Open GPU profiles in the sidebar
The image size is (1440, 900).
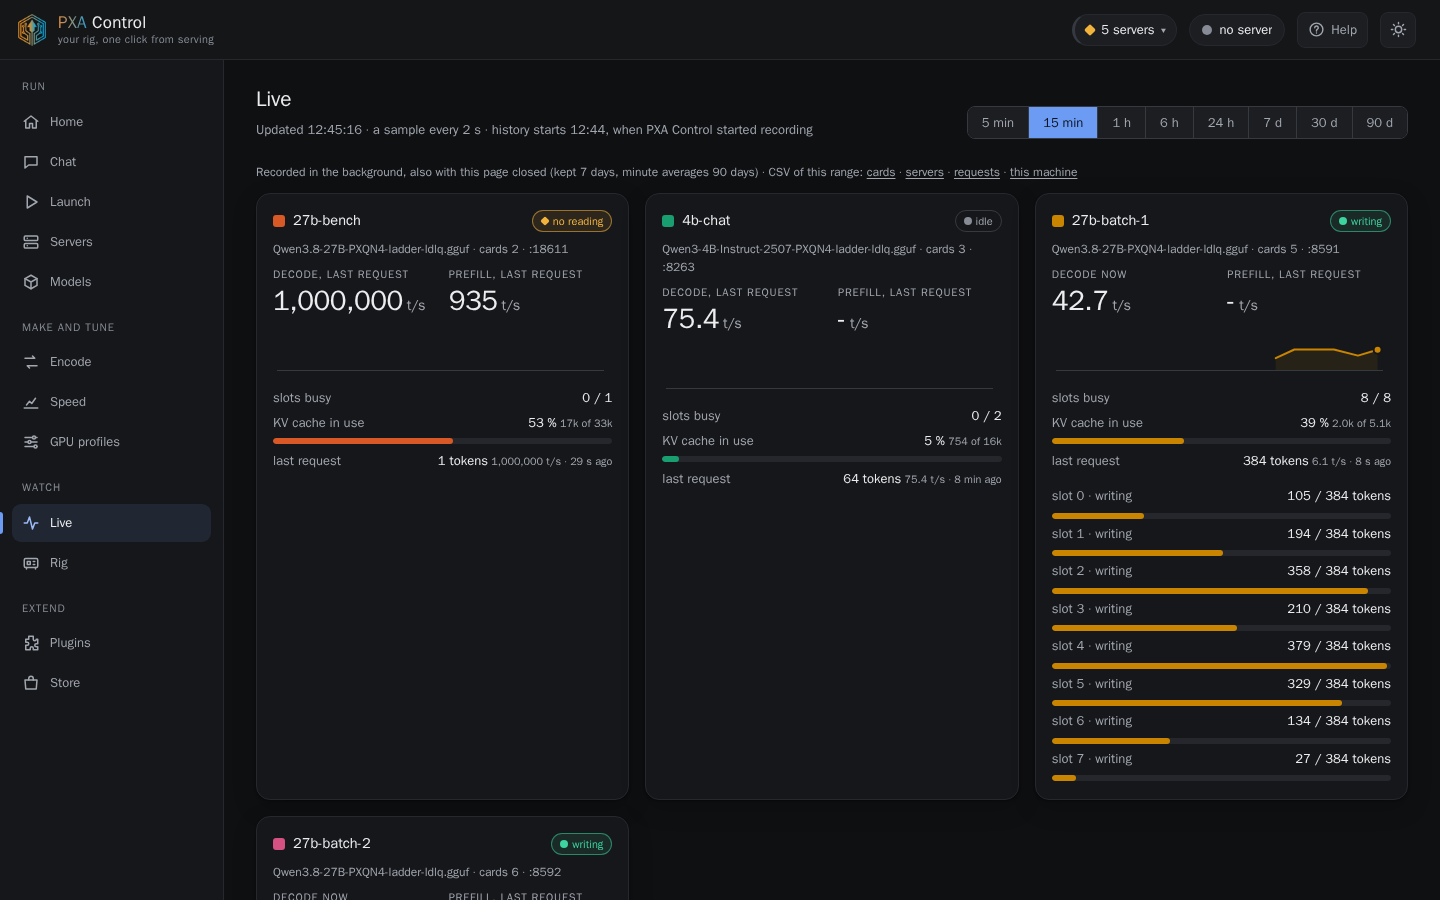pos(111,442)
